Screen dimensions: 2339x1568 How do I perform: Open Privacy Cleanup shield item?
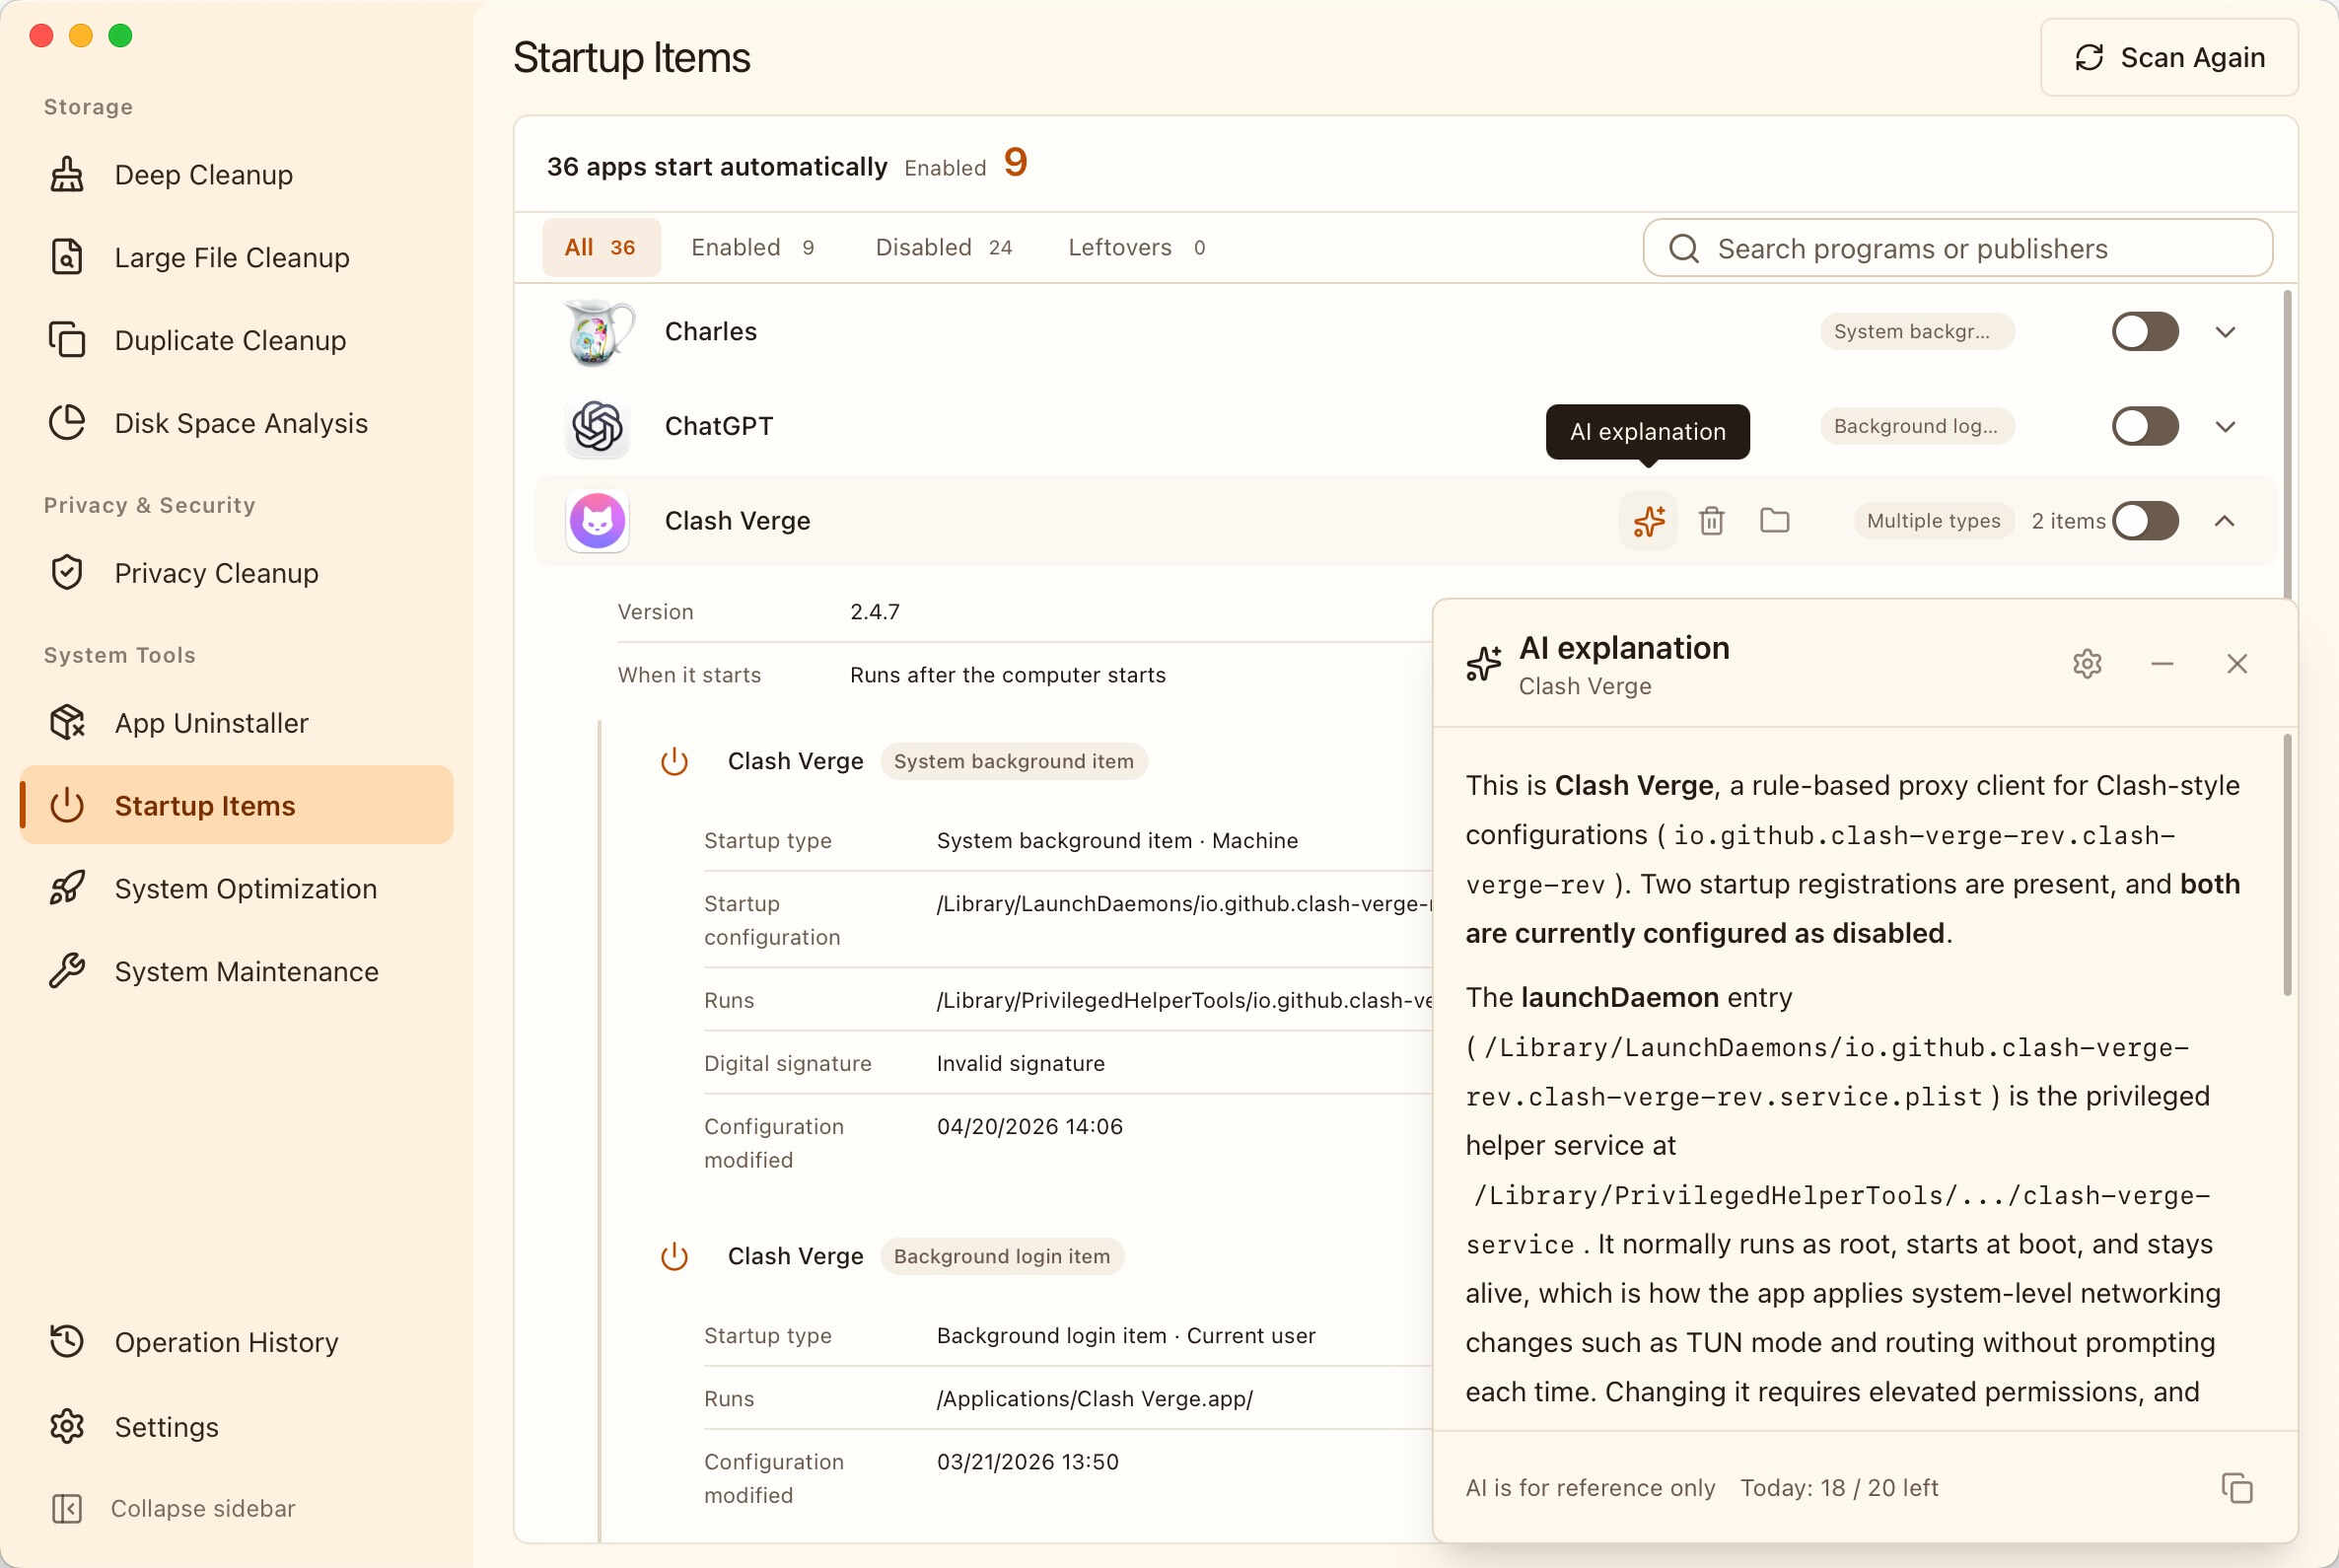click(x=236, y=573)
